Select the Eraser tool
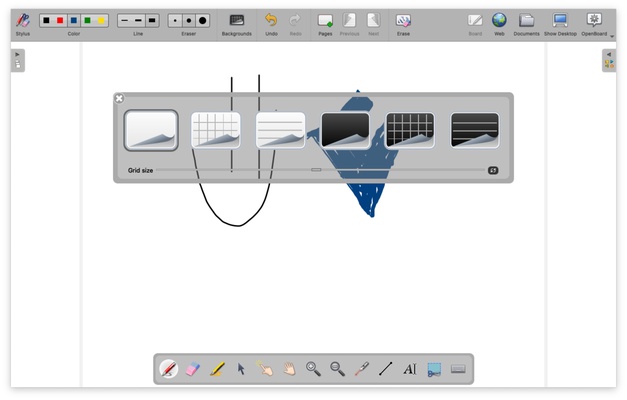 click(x=193, y=369)
